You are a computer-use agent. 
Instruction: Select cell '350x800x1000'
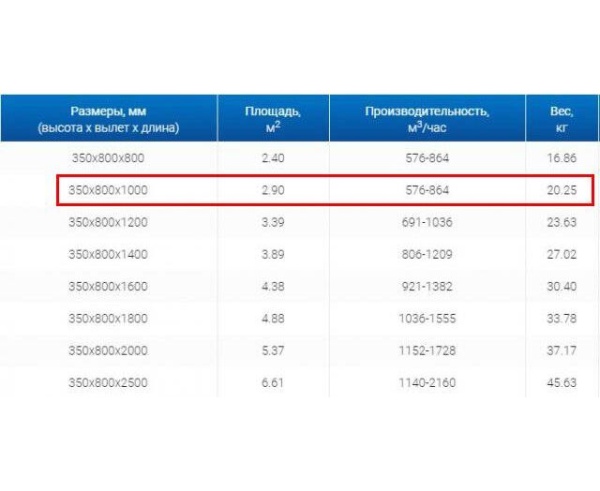[x=108, y=190]
